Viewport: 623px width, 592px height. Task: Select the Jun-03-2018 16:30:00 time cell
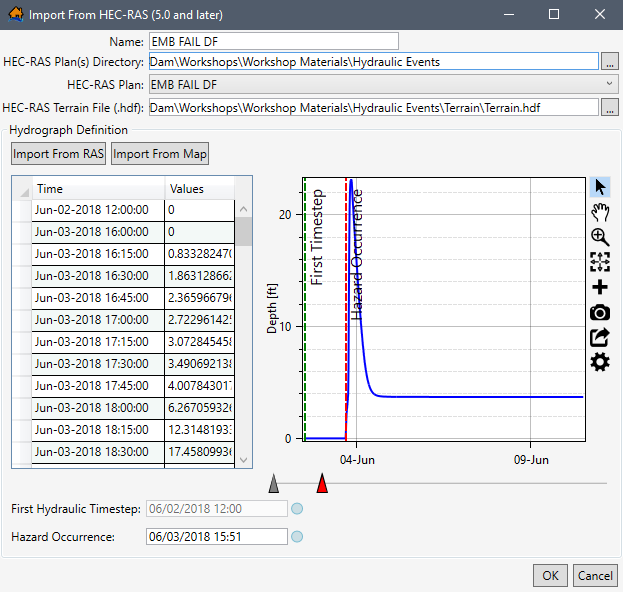[x=98, y=276]
